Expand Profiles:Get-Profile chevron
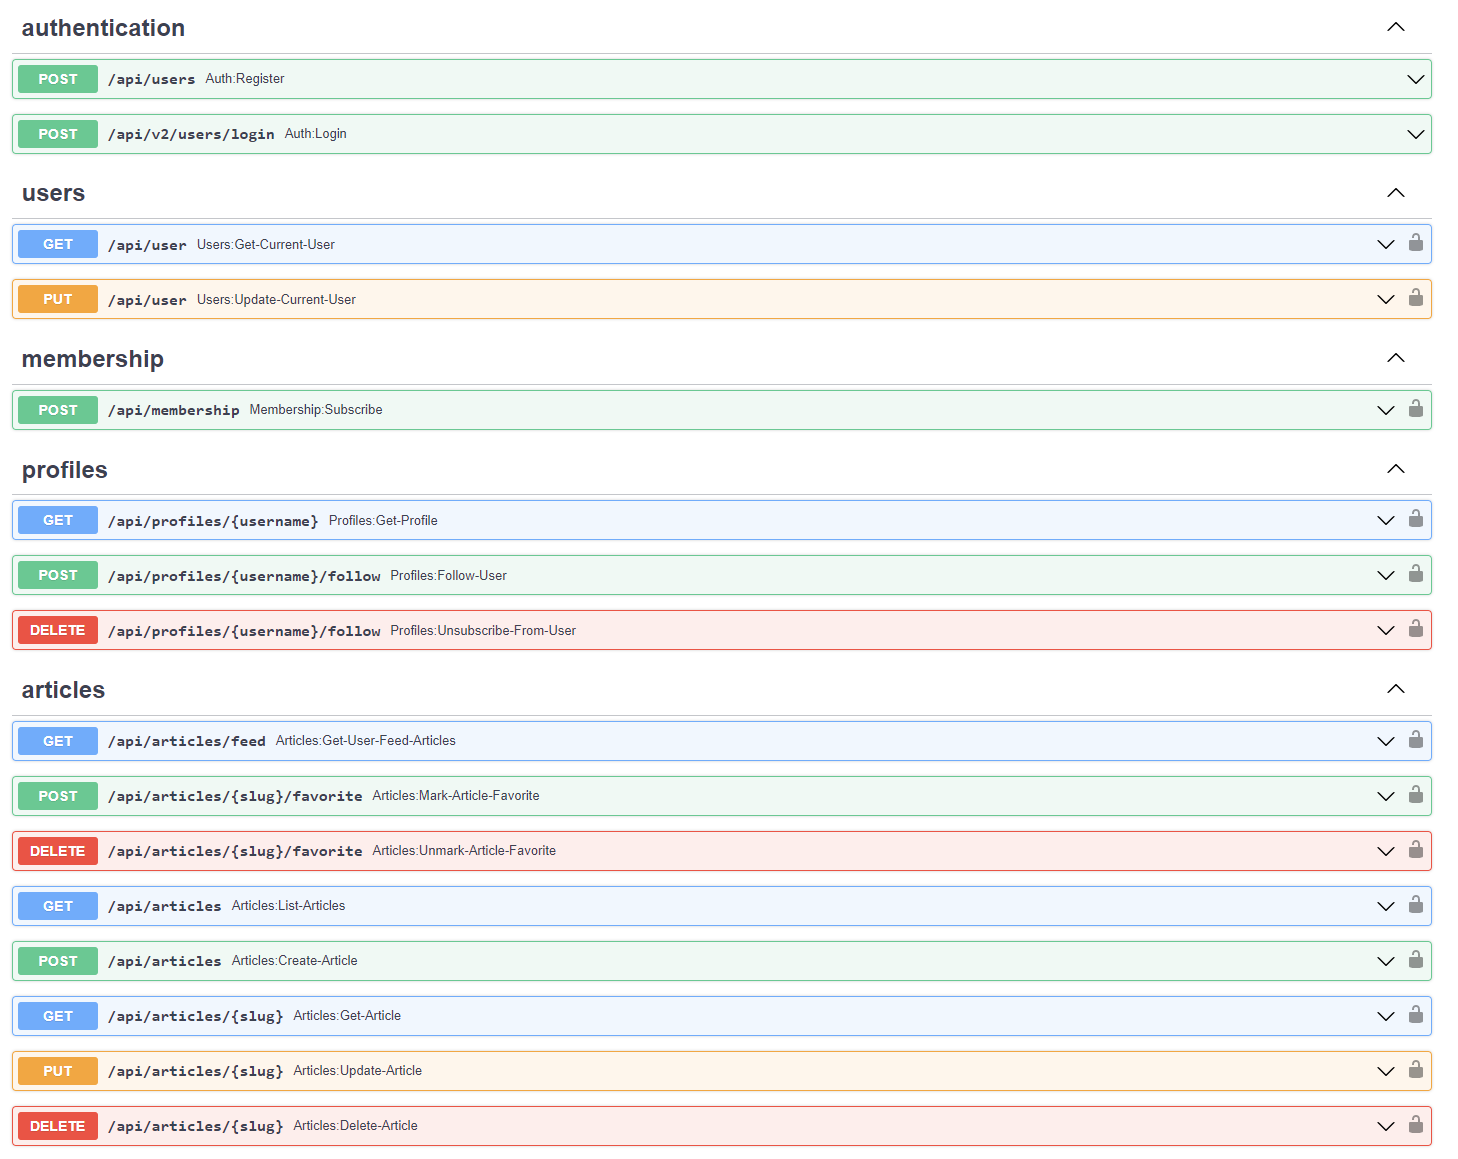 pyautogui.click(x=1386, y=520)
